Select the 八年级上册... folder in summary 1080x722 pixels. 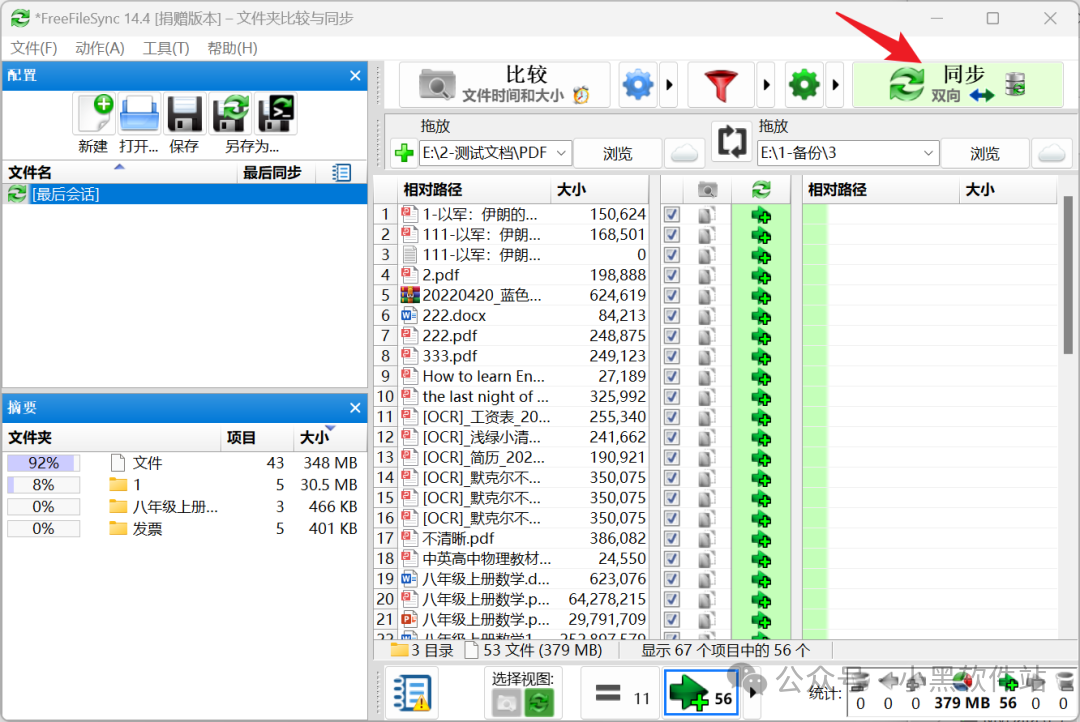coord(185,506)
